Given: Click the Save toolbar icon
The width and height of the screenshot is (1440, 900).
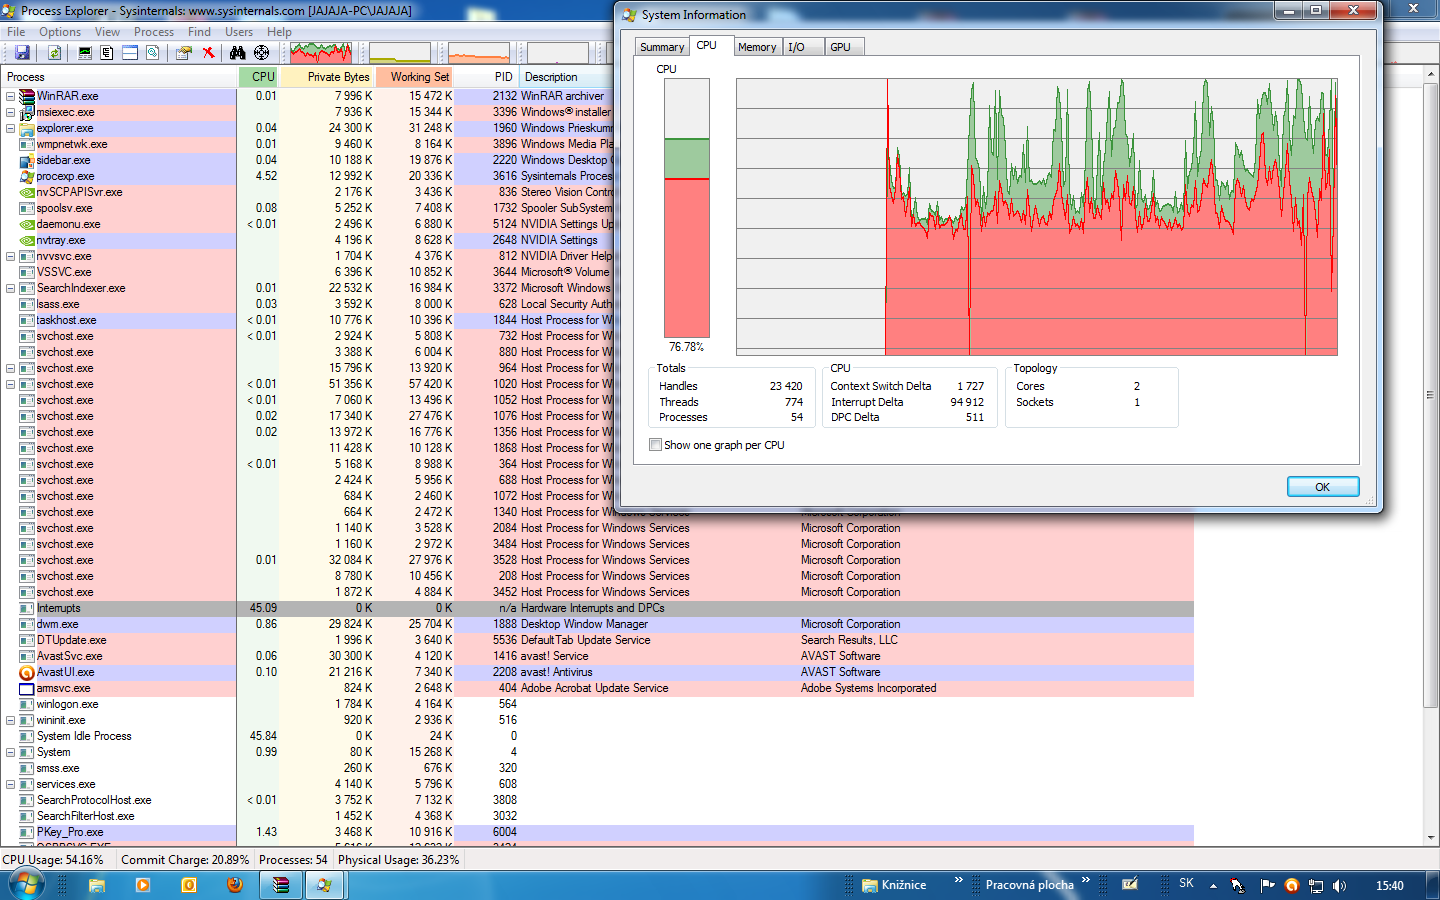Looking at the screenshot, I should pos(22,53).
